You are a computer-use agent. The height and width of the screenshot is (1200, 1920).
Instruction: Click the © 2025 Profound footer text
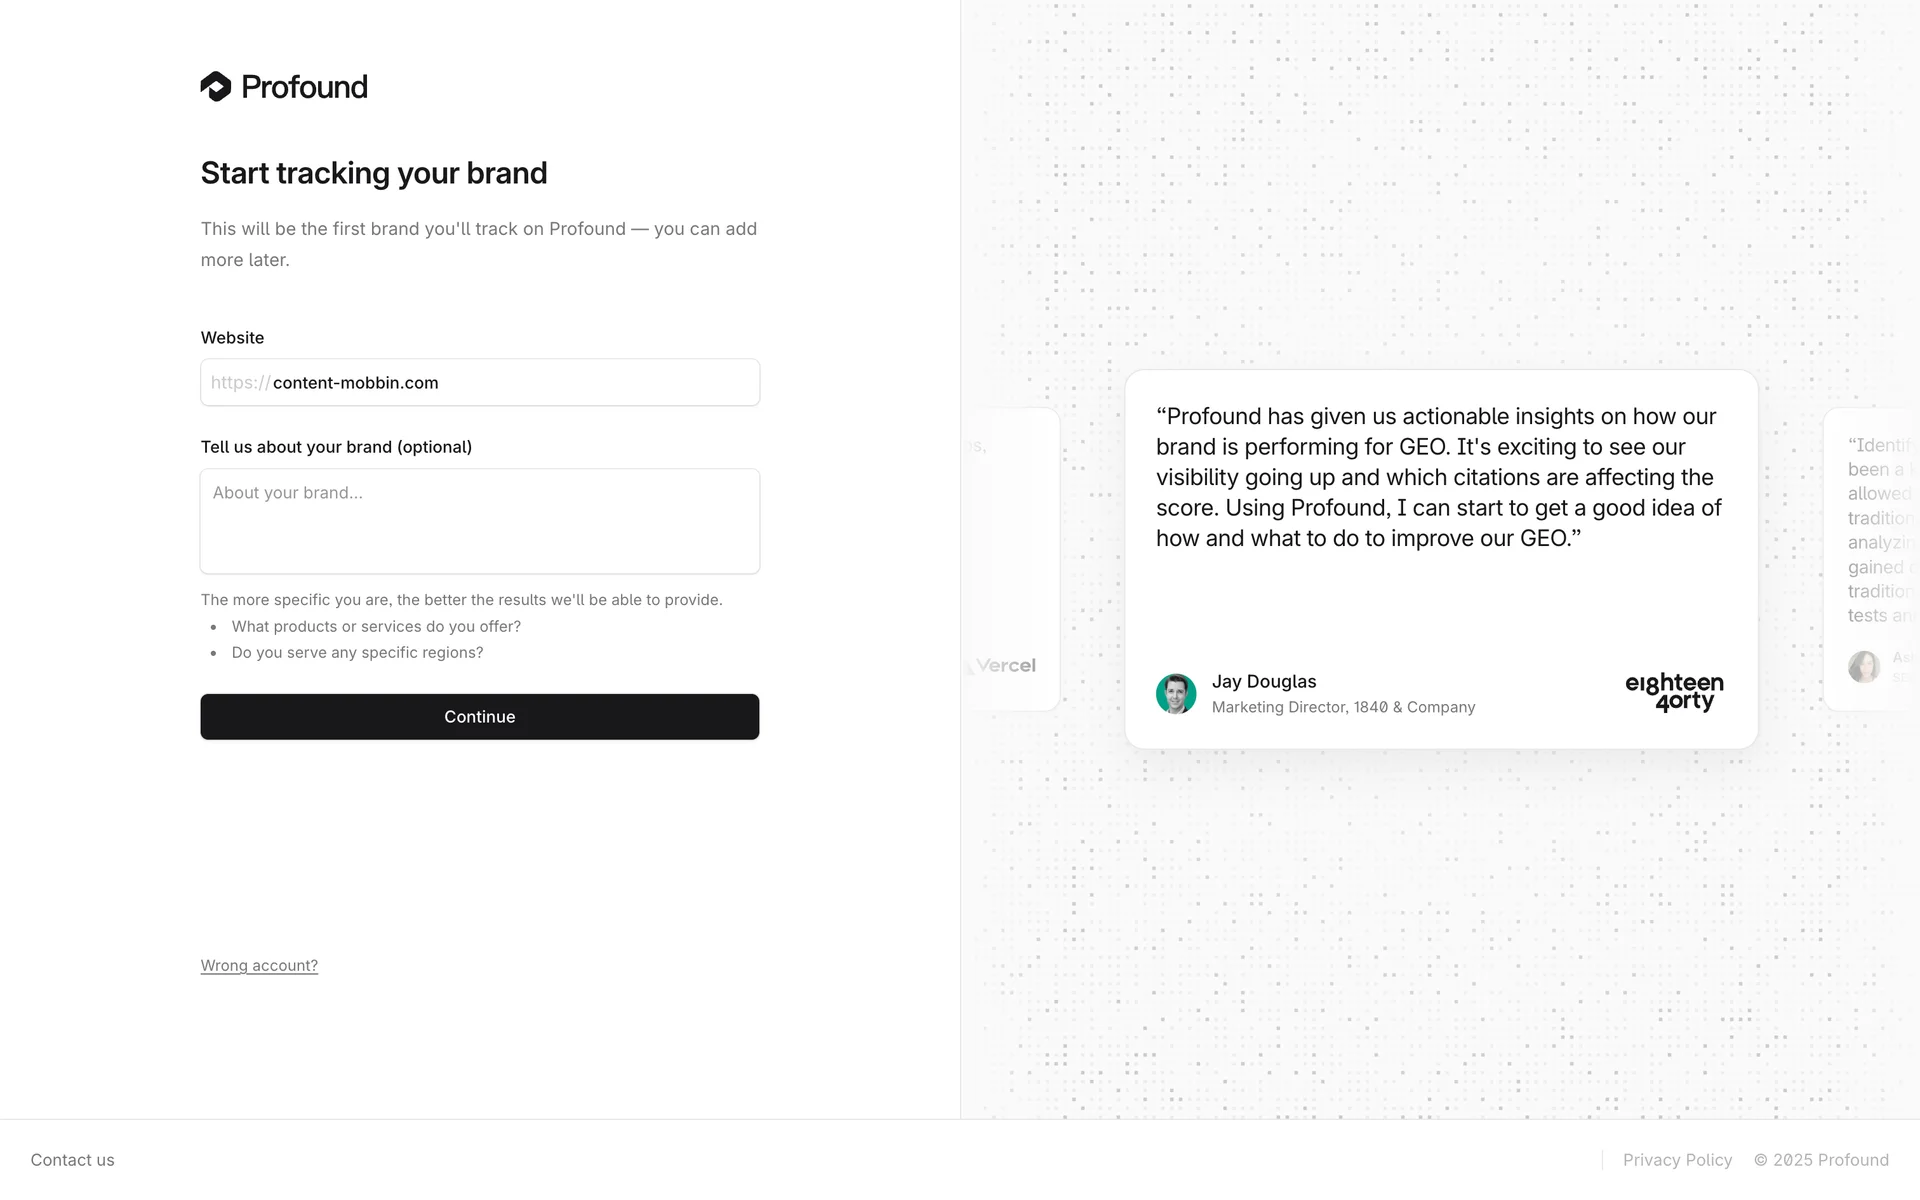tap(1821, 1160)
